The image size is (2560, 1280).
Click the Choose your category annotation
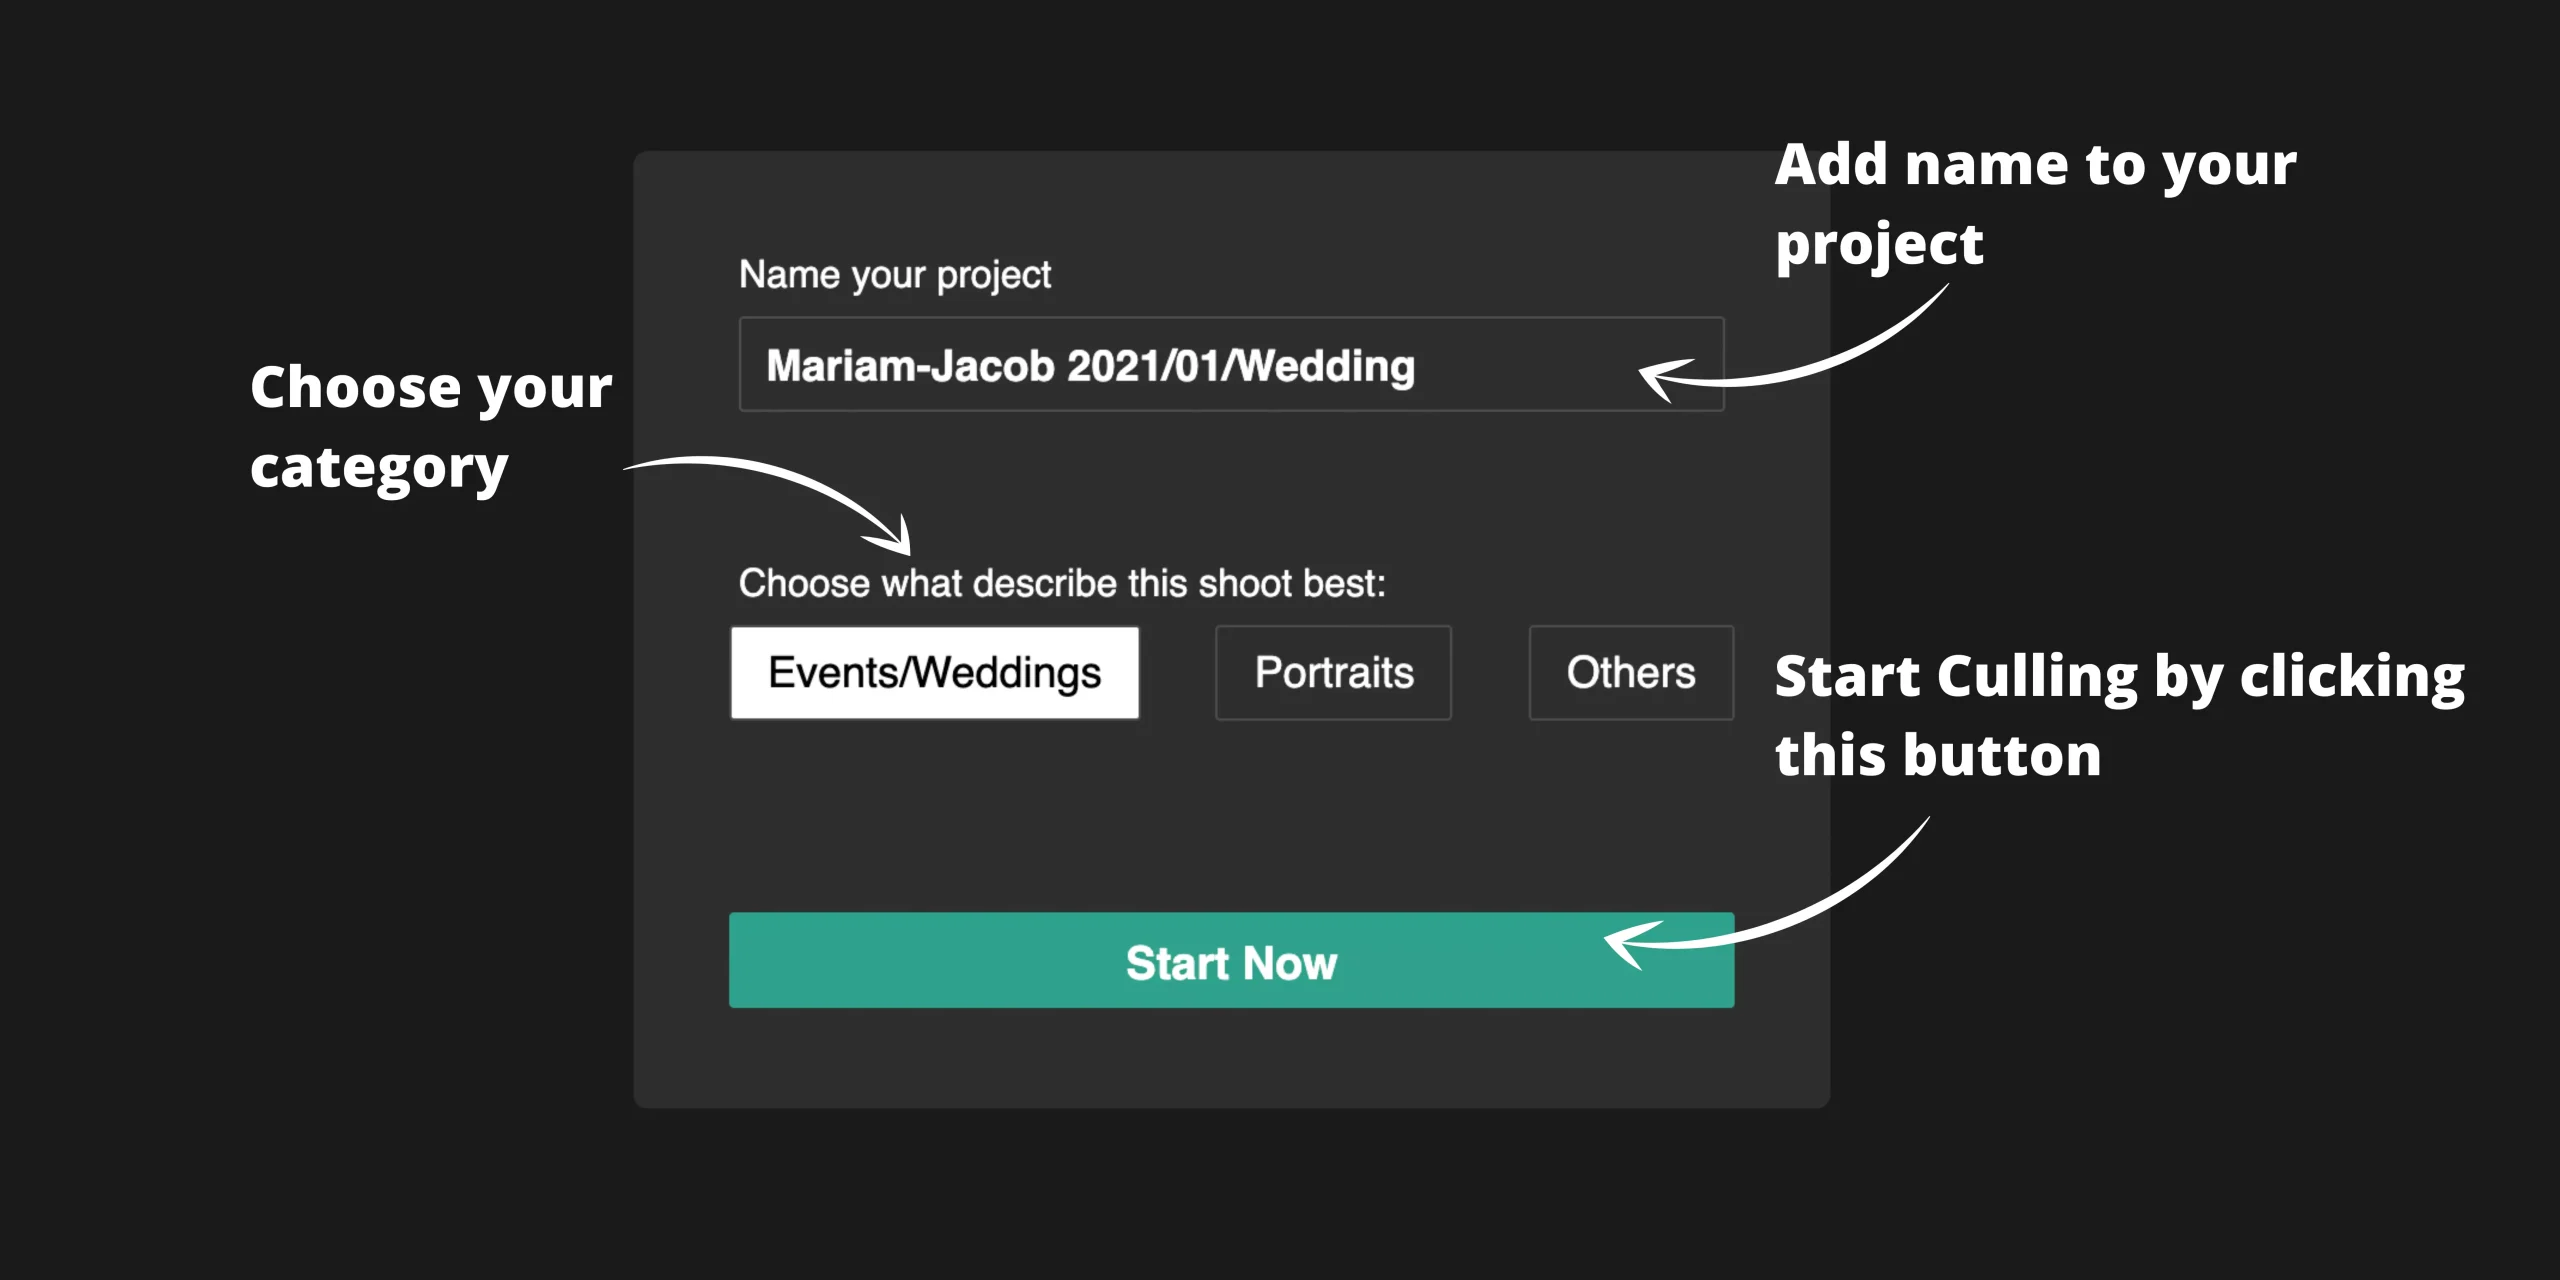point(432,425)
